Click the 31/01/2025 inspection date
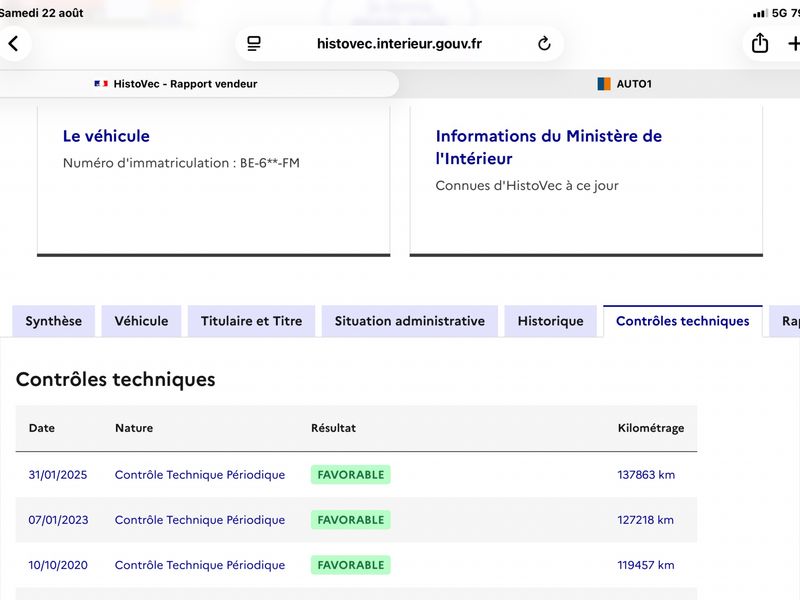This screenshot has width=800, height=600. tap(58, 475)
